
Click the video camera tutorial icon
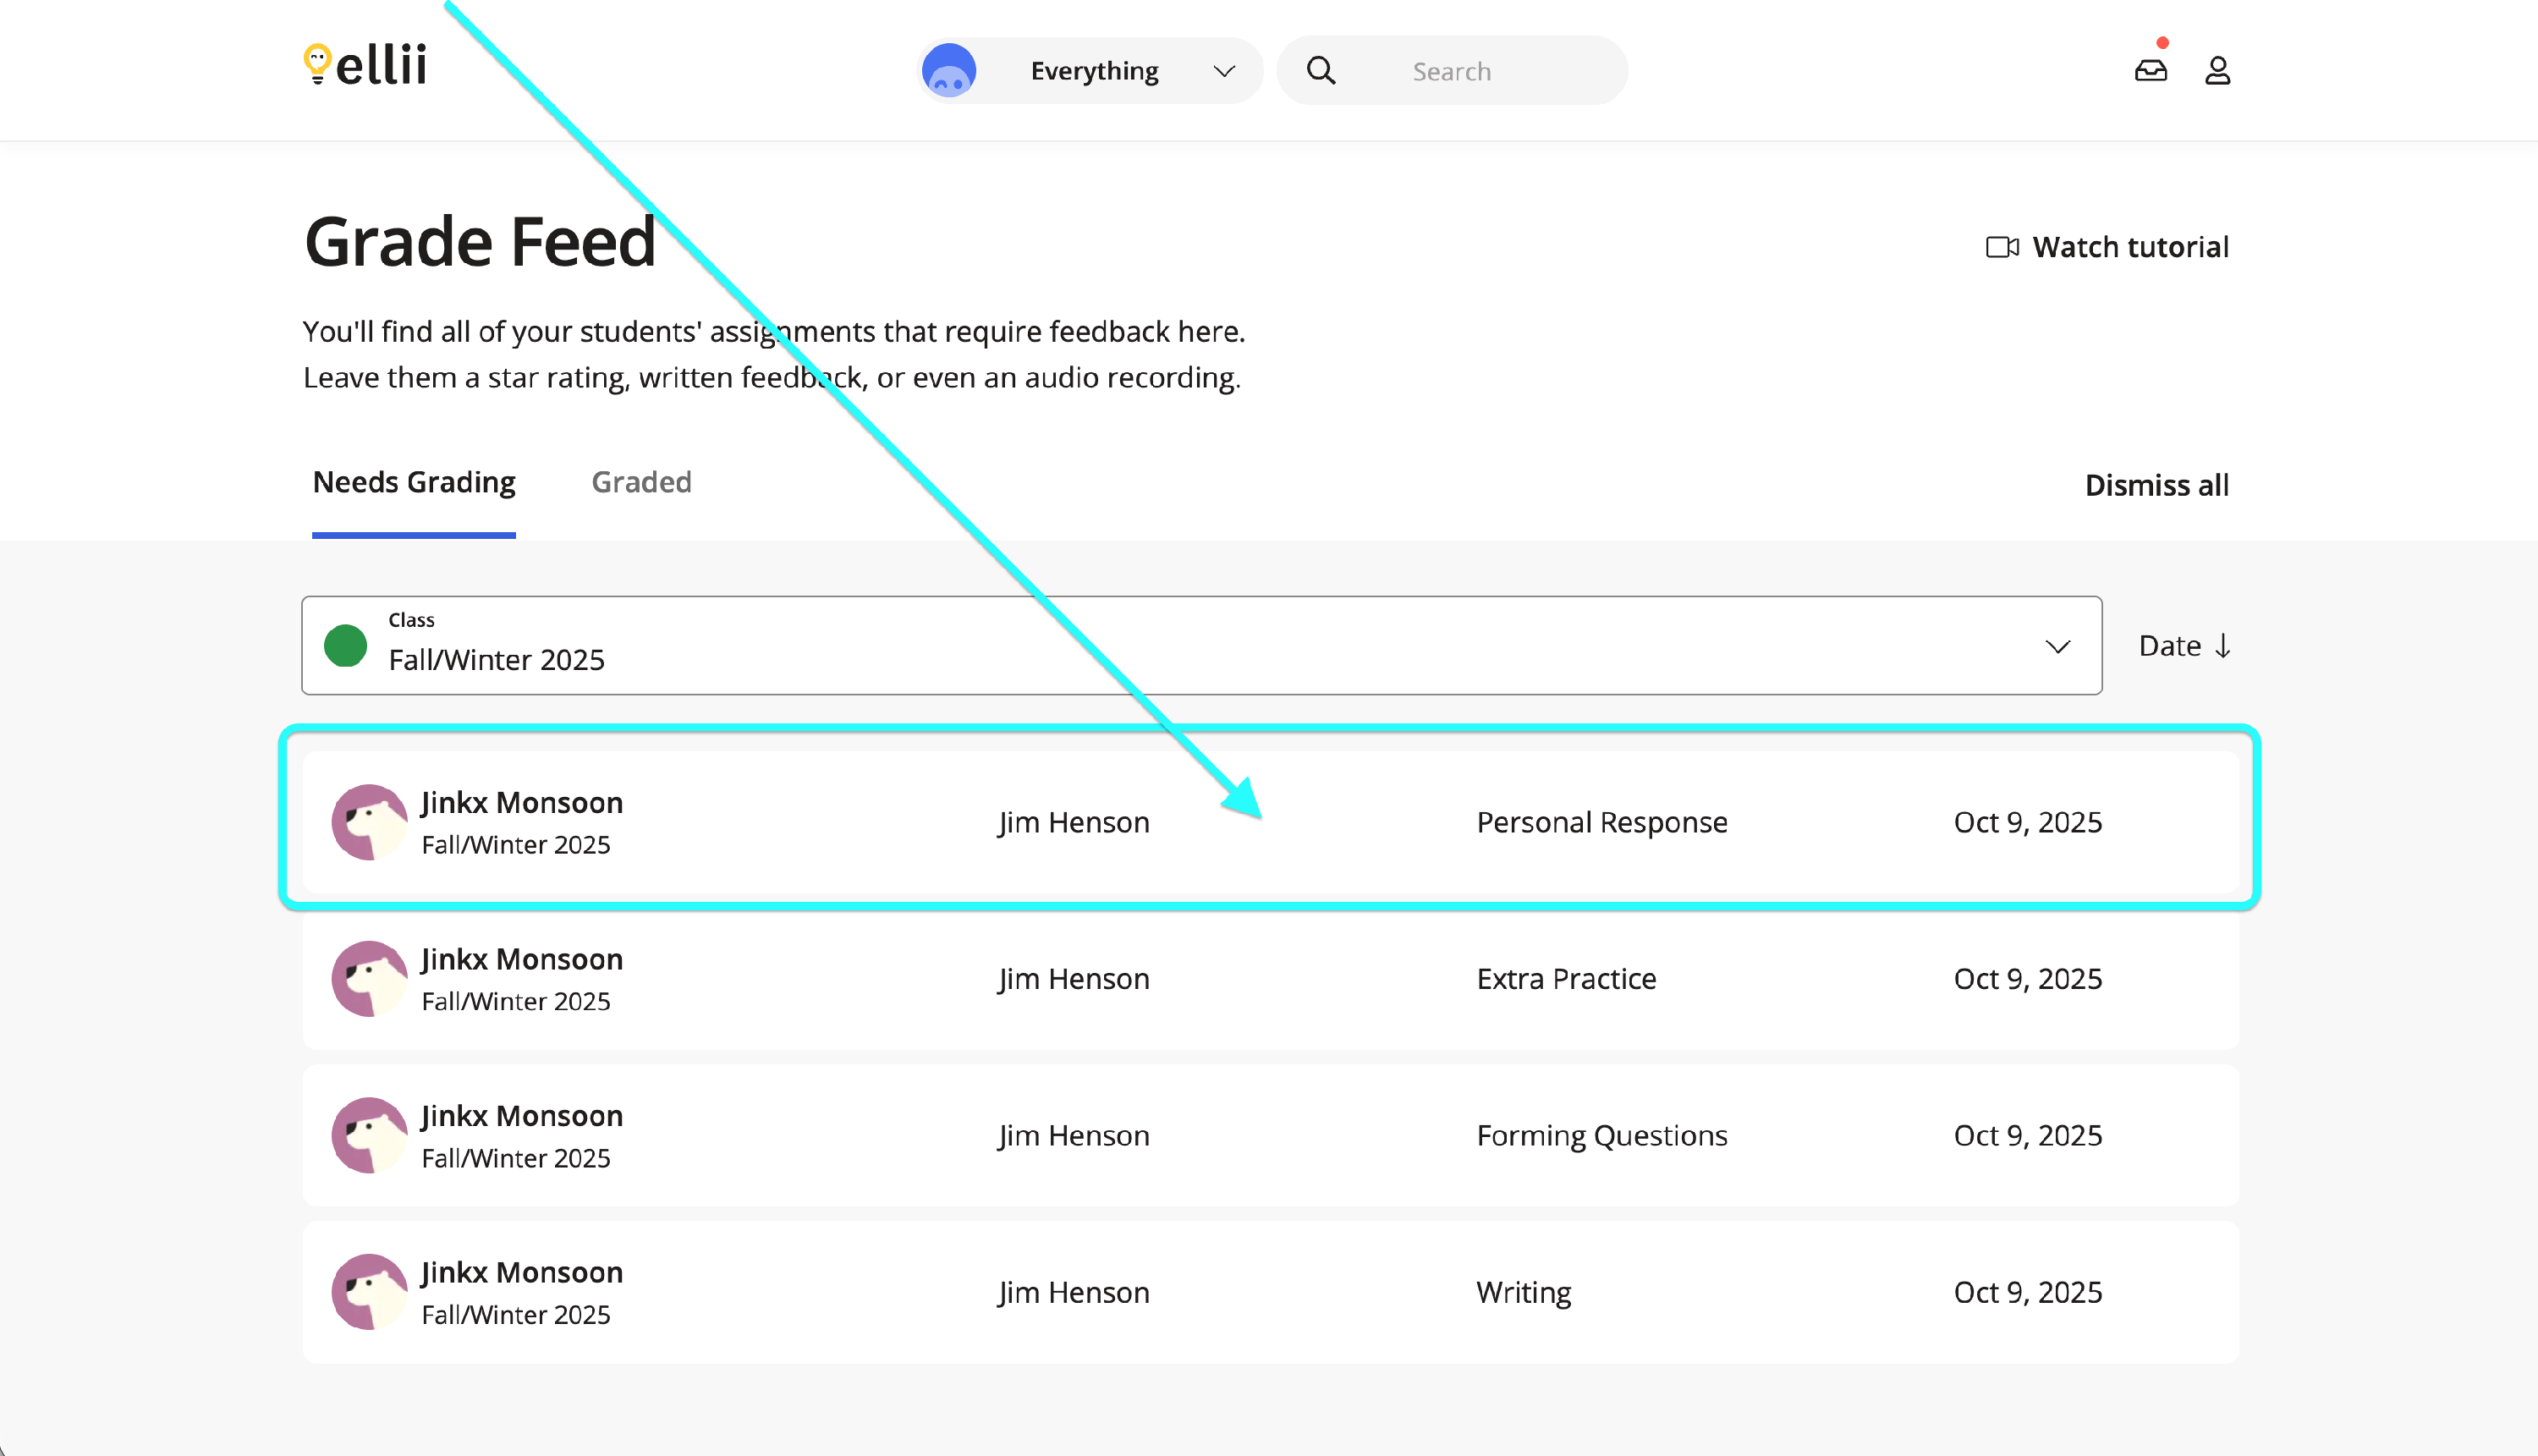(2001, 247)
